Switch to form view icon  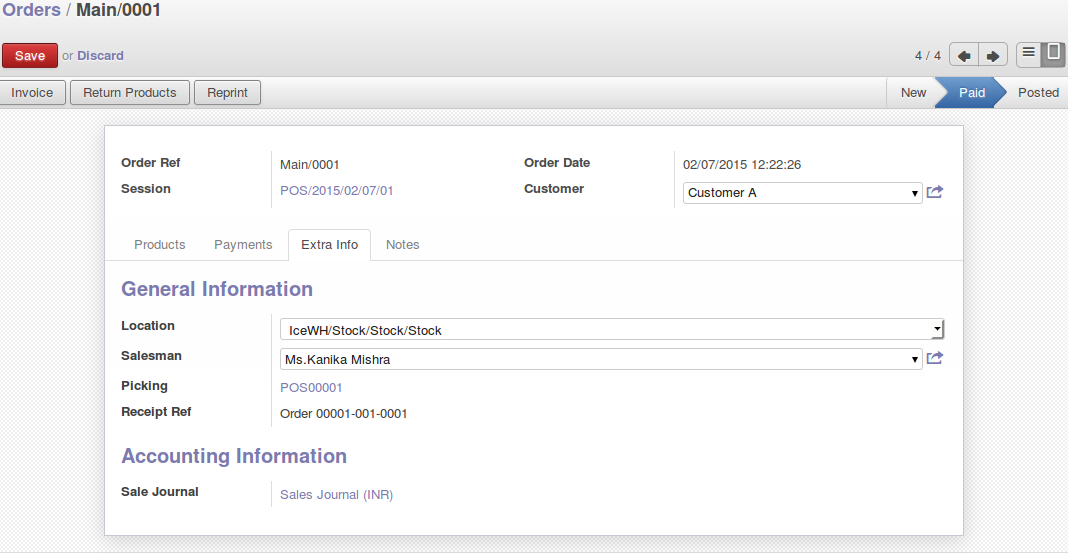click(1053, 53)
